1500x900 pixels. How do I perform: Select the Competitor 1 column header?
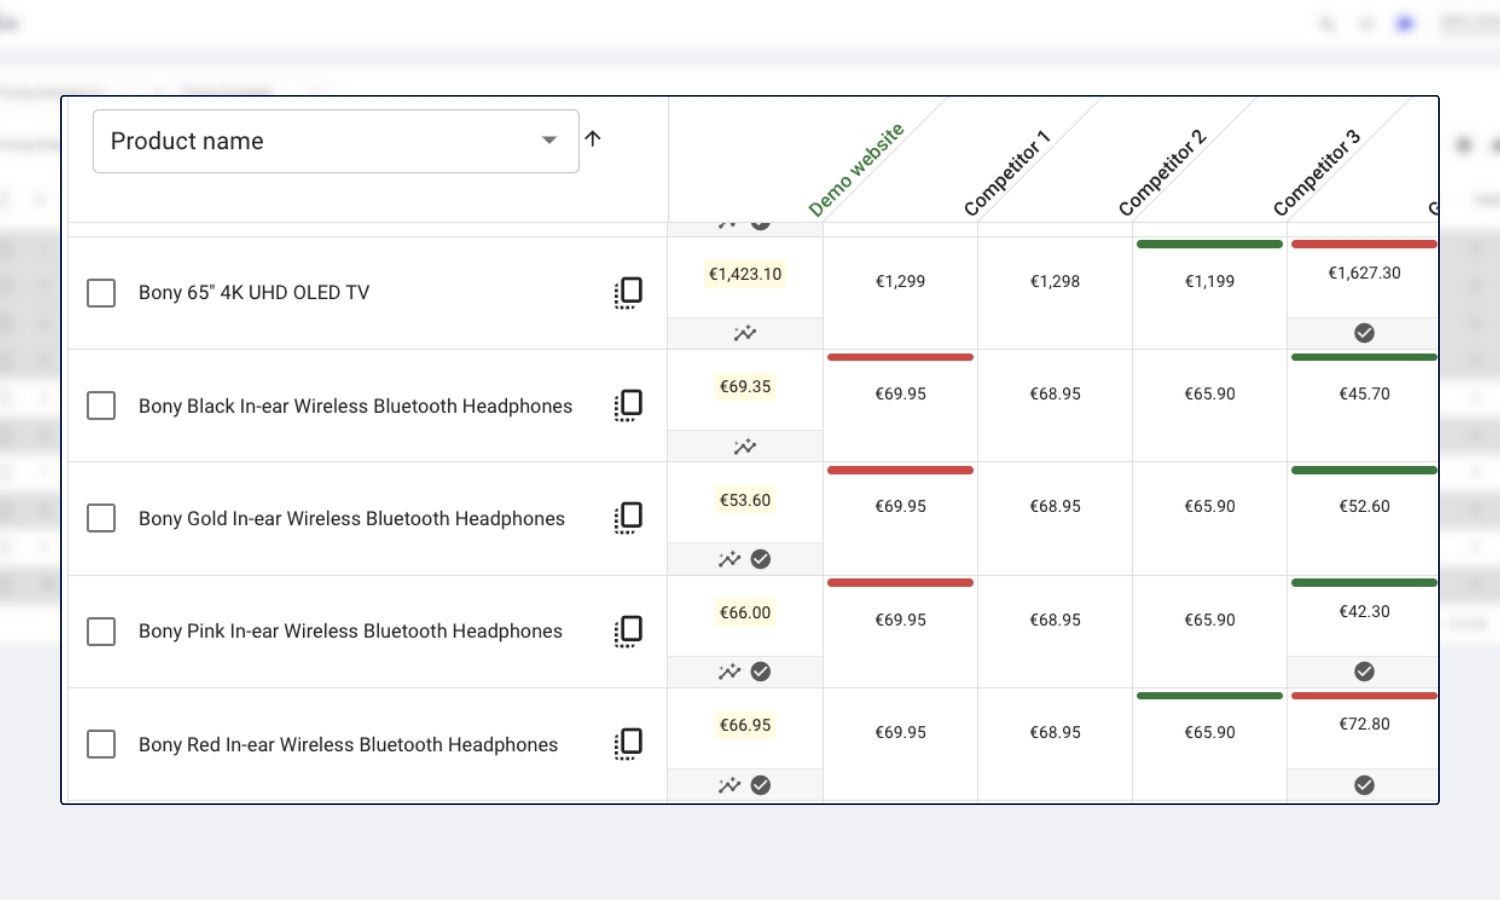(x=1007, y=172)
